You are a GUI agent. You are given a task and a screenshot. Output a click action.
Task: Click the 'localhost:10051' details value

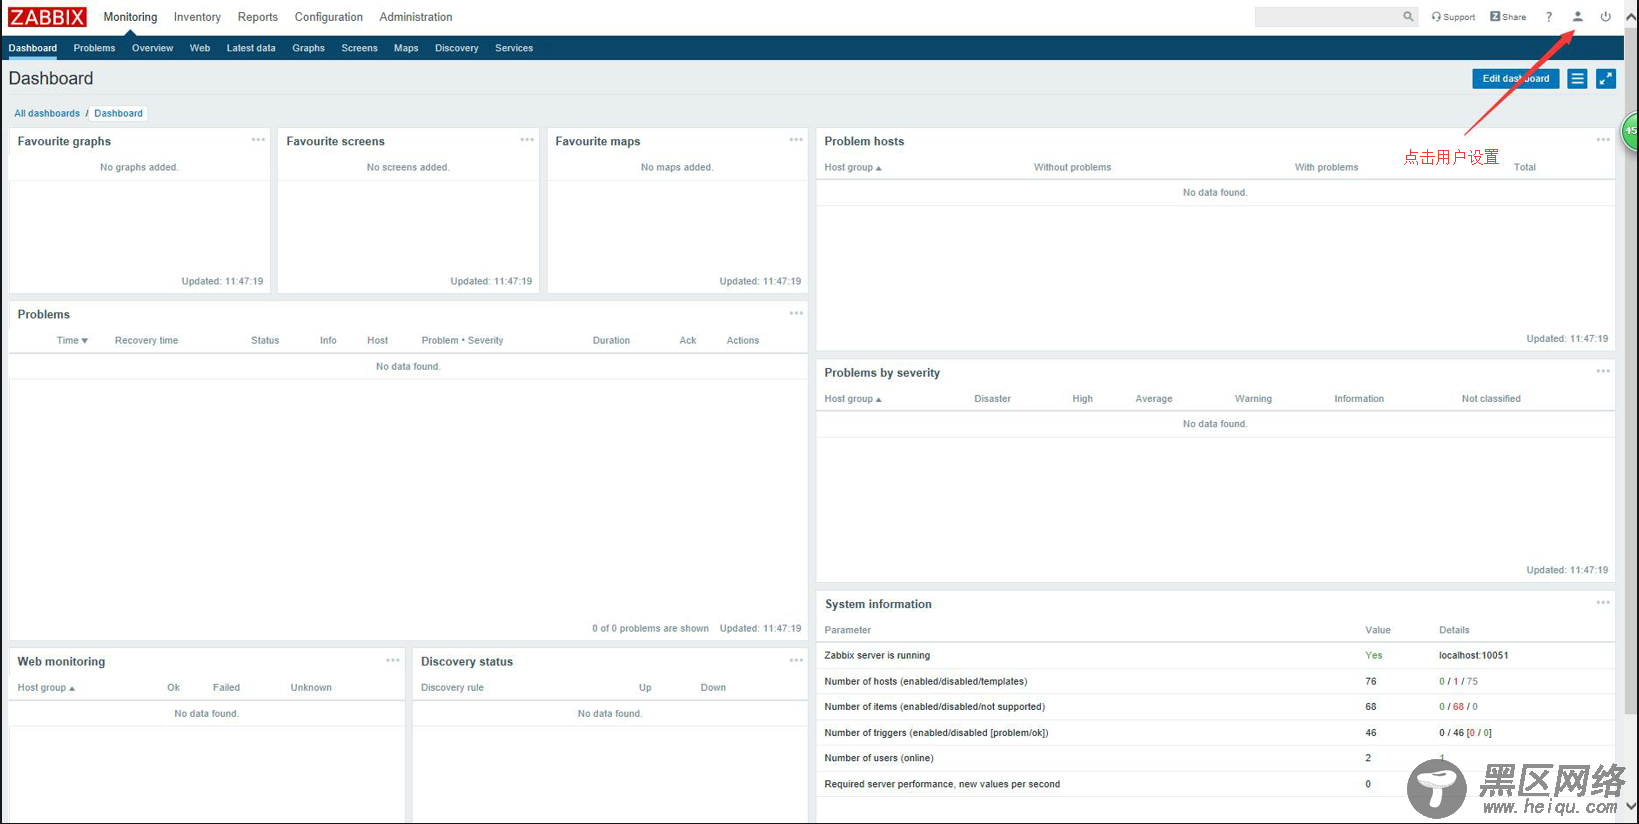tap(1474, 655)
